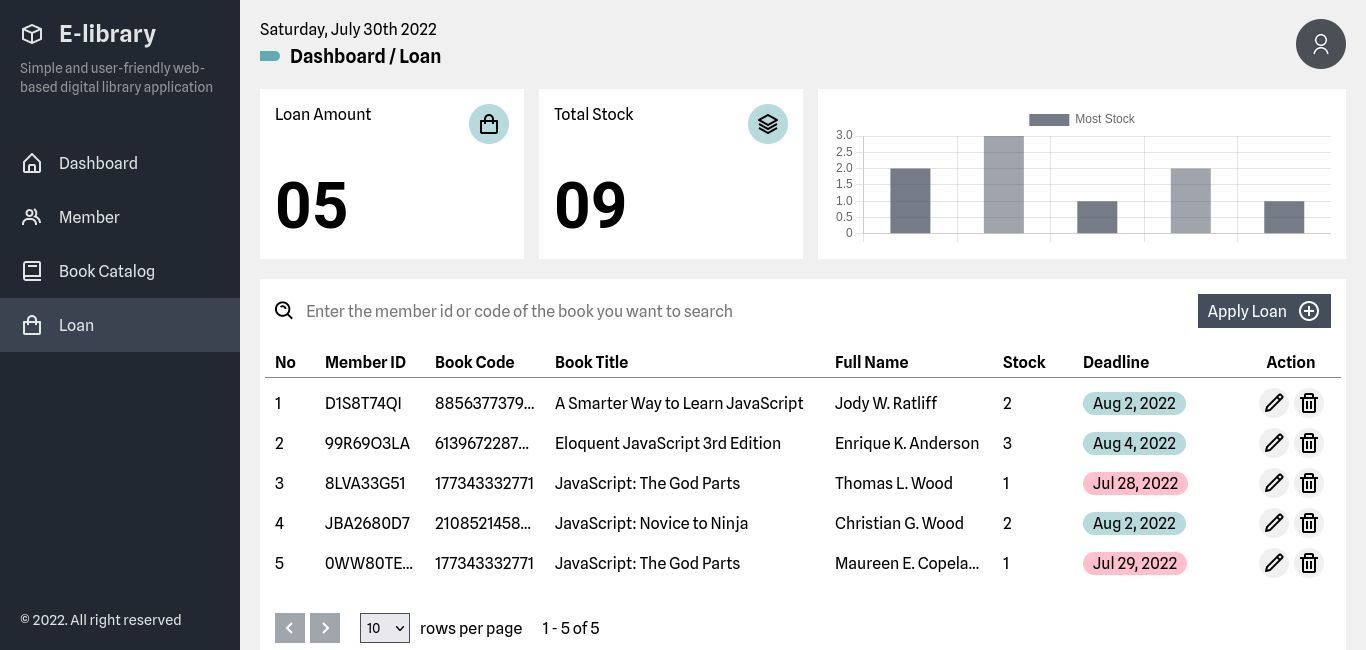Open the rows per page dropdown
This screenshot has width=1366, height=650.
tap(385, 628)
